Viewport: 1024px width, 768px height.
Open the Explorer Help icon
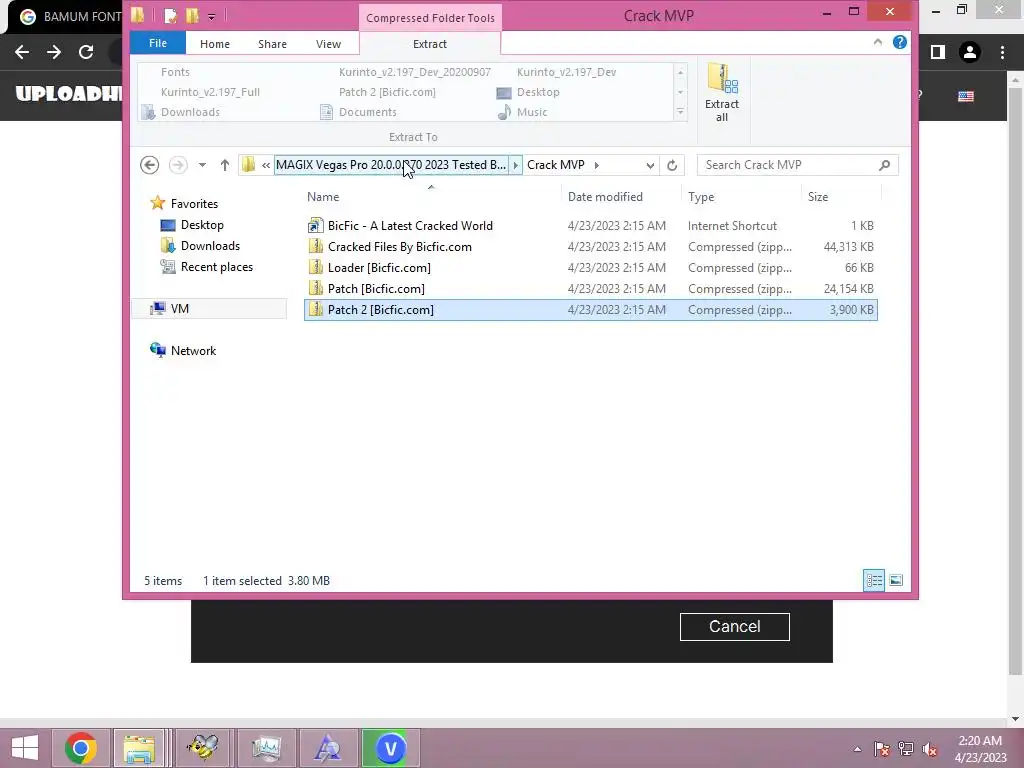[899, 42]
